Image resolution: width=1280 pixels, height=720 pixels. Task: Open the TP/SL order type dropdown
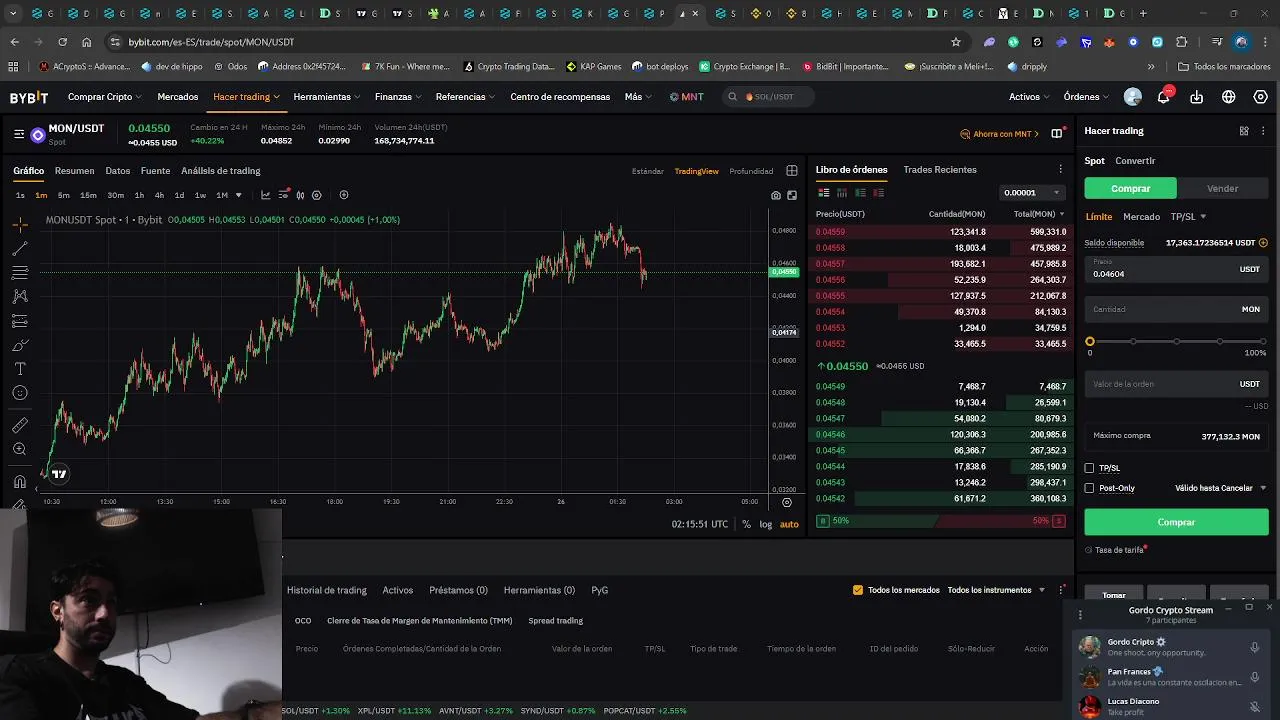pyautogui.click(x=1188, y=217)
